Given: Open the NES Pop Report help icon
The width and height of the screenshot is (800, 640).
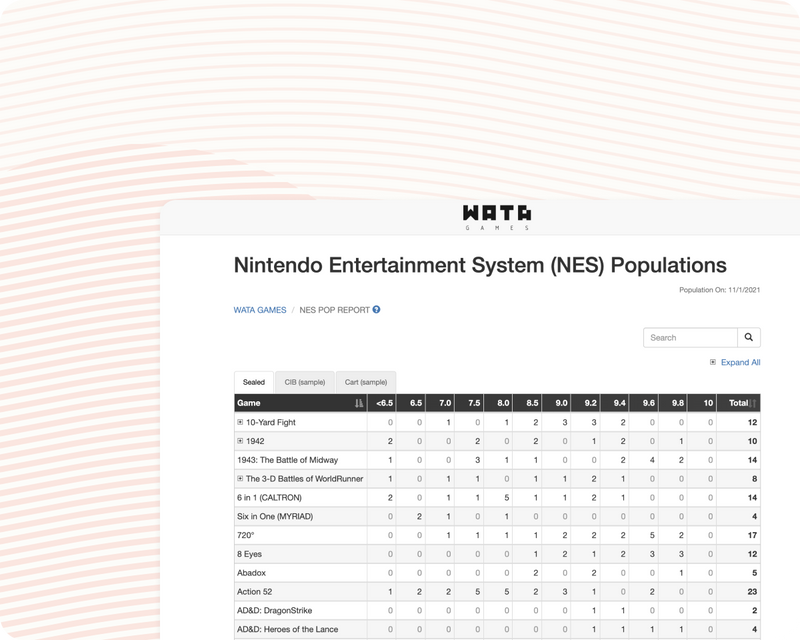Looking at the screenshot, I should [377, 309].
